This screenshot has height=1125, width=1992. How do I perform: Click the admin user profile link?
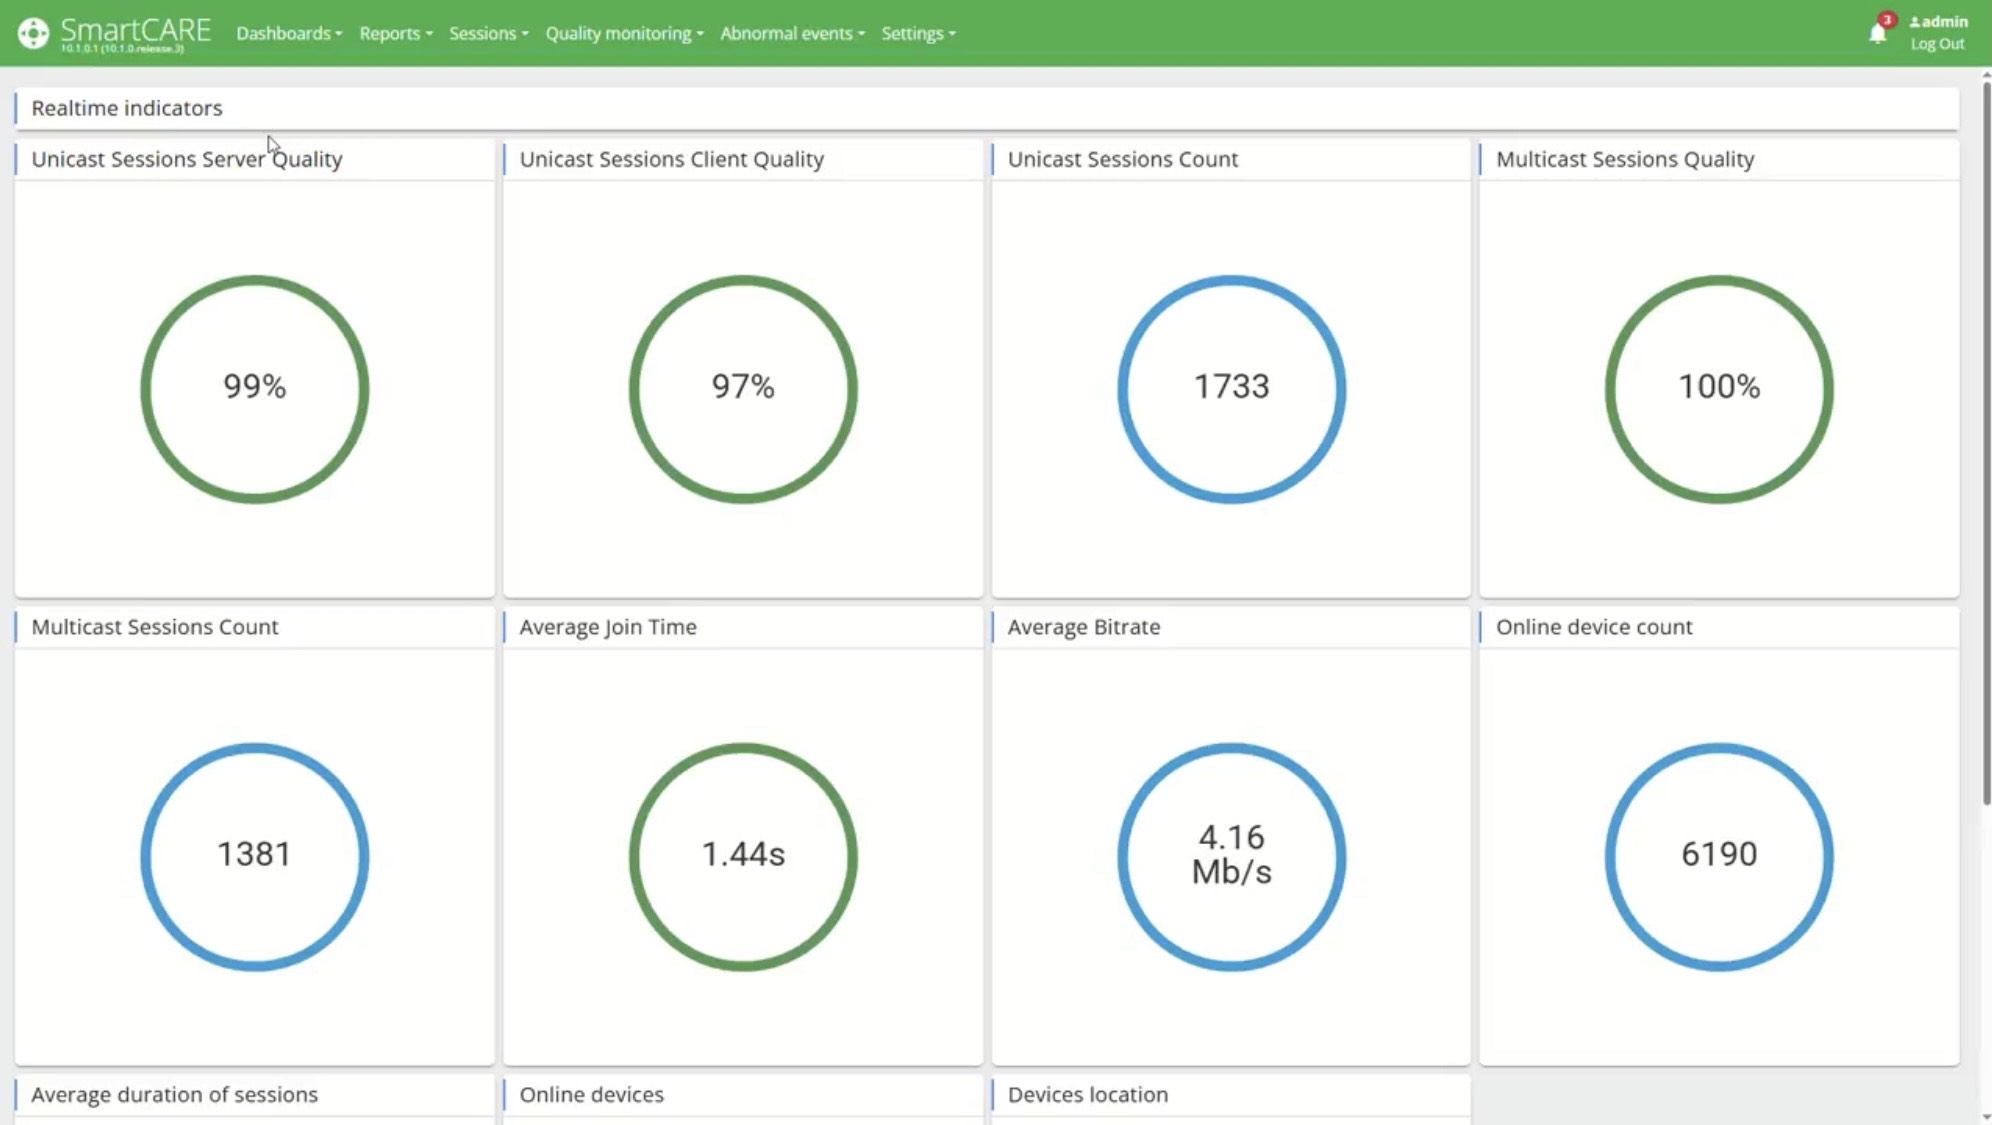pyautogui.click(x=1938, y=21)
